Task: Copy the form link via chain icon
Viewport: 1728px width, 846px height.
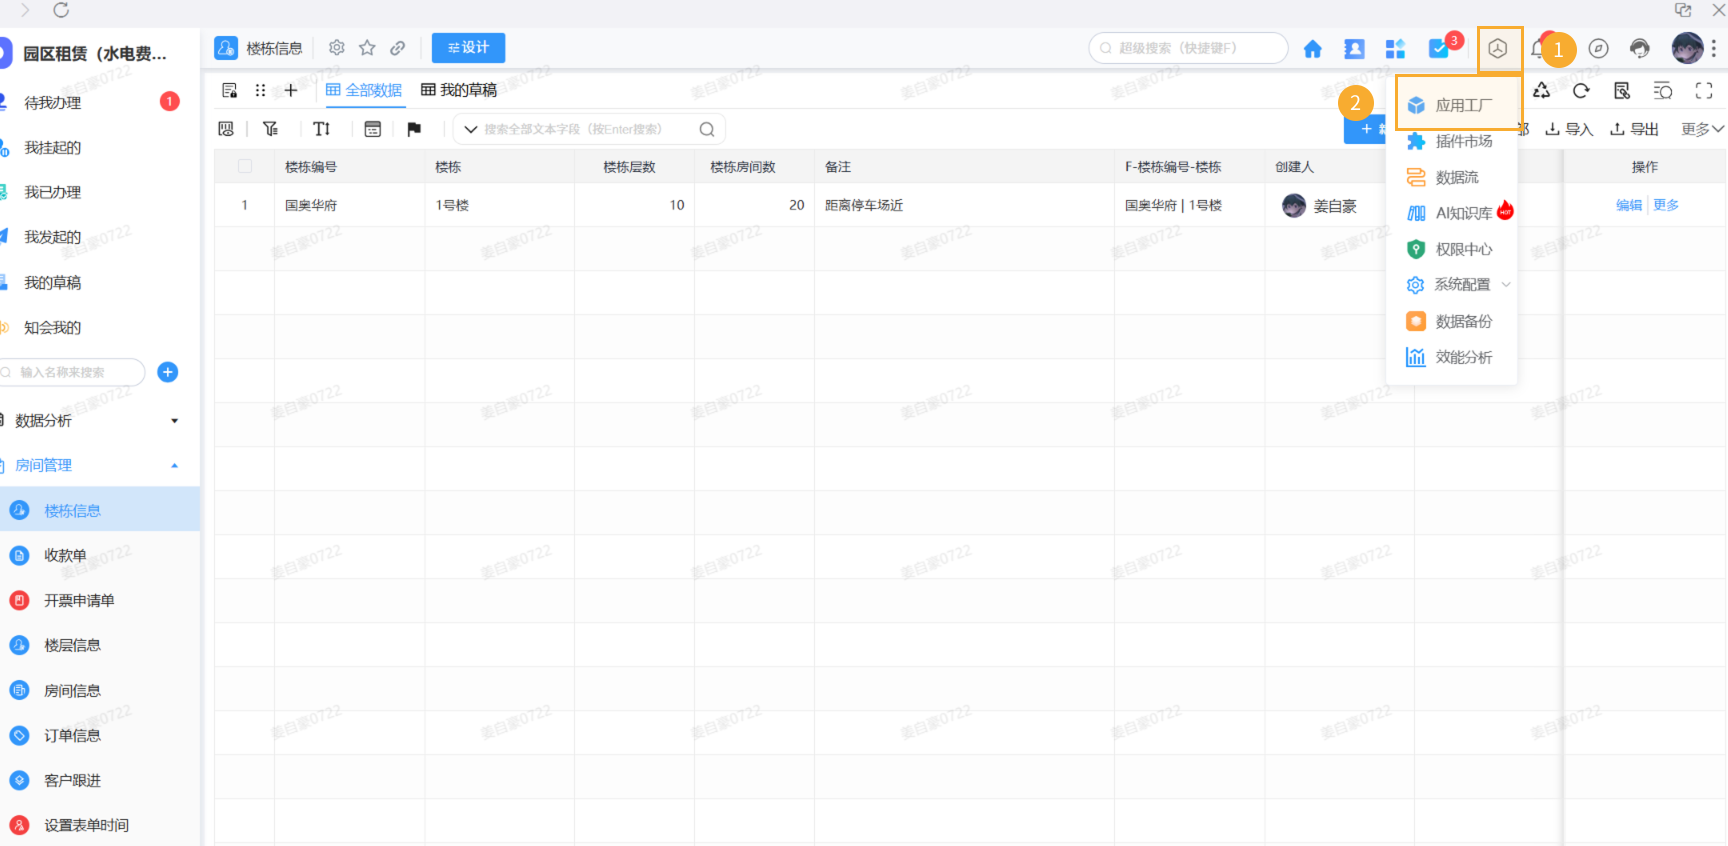Action: [398, 48]
